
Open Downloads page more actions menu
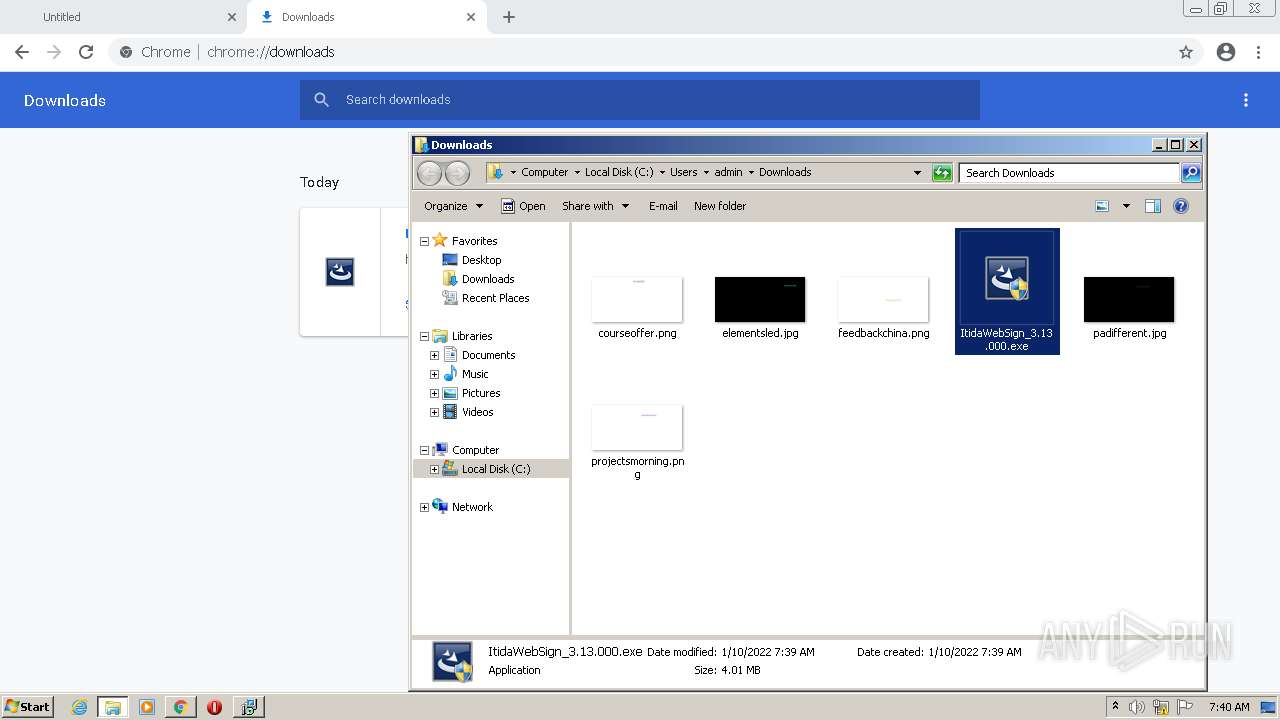tap(1246, 100)
